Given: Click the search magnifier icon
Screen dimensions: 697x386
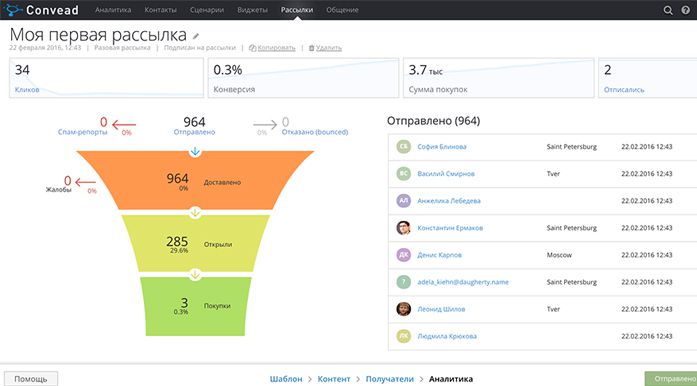Looking at the screenshot, I should pyautogui.click(x=668, y=10).
